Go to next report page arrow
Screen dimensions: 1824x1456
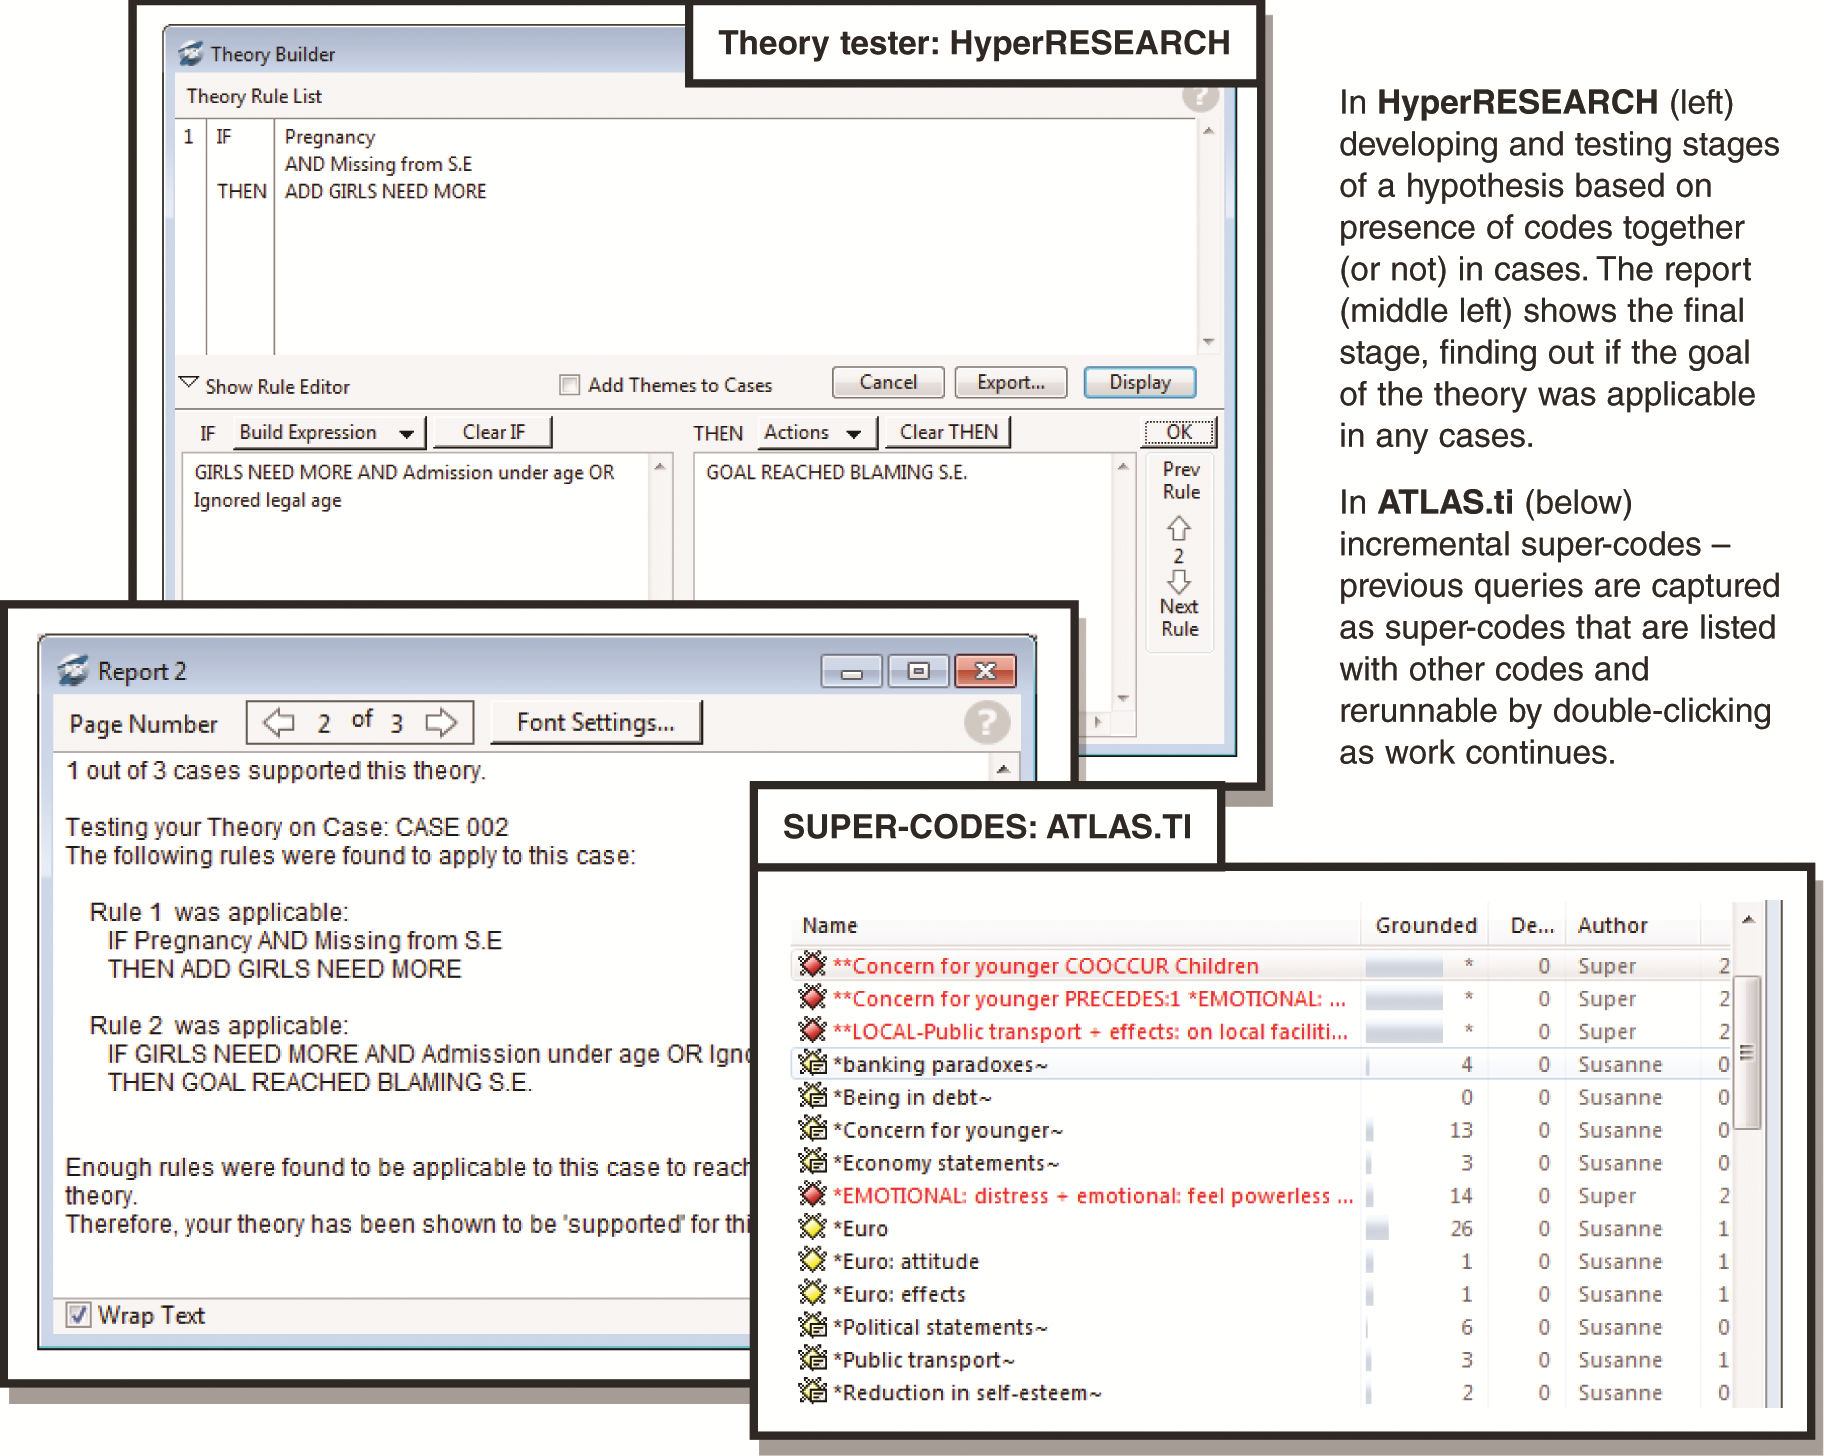click(x=441, y=722)
